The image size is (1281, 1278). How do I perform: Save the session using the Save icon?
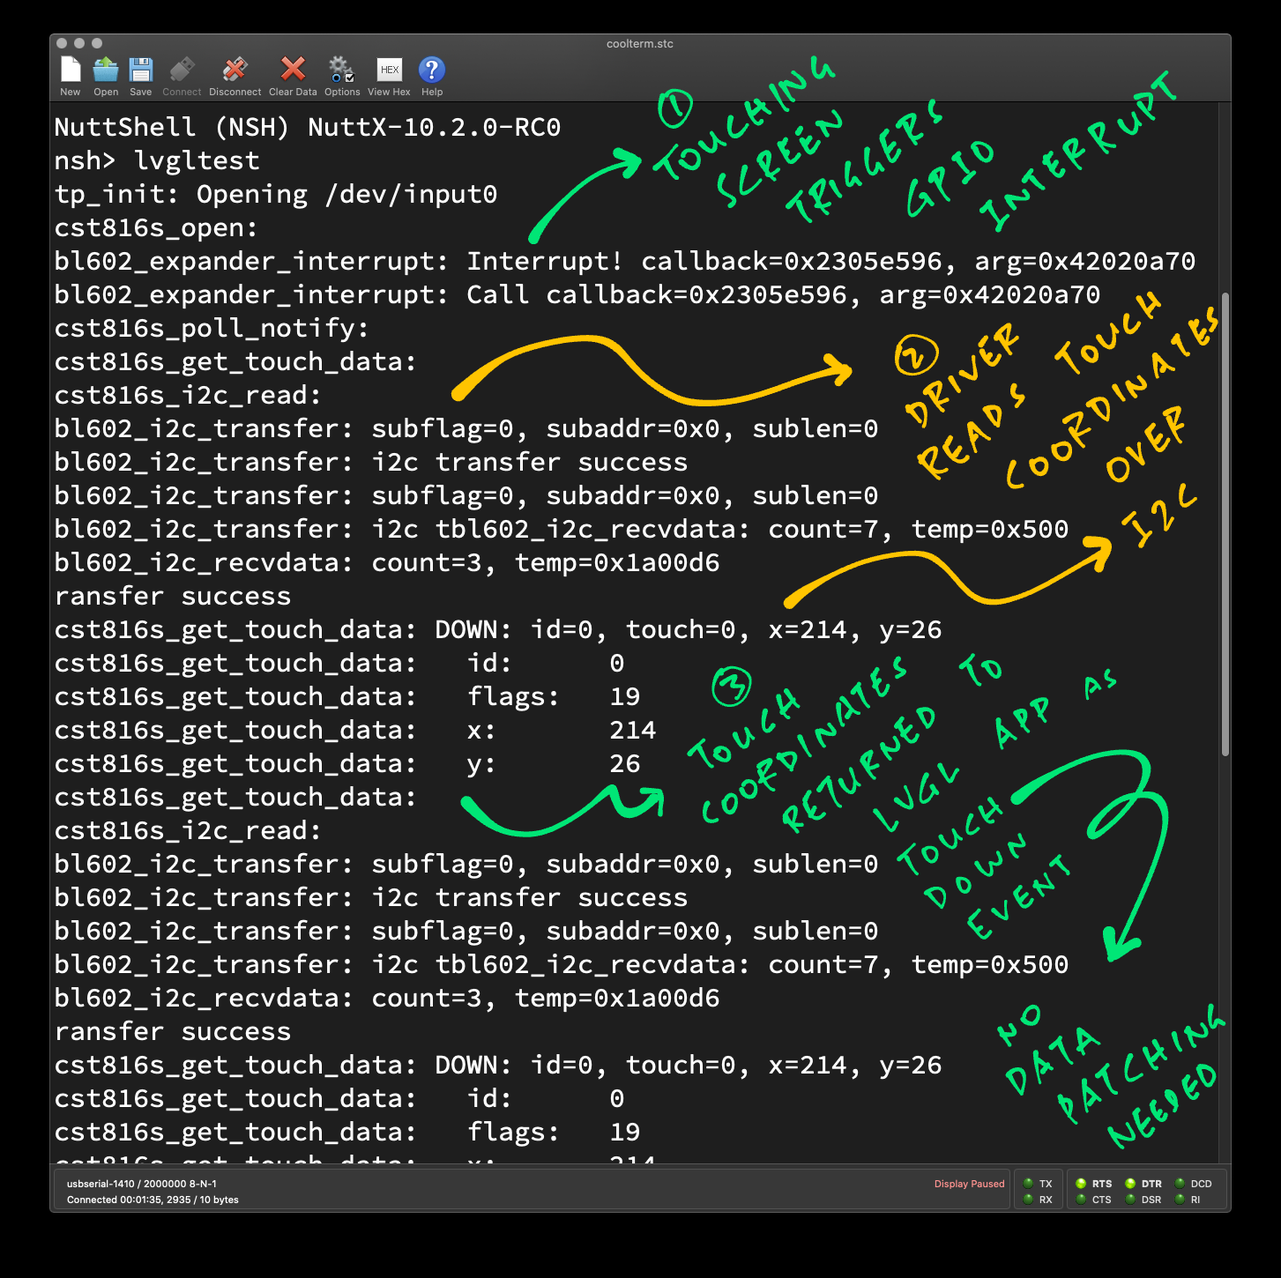click(x=141, y=71)
